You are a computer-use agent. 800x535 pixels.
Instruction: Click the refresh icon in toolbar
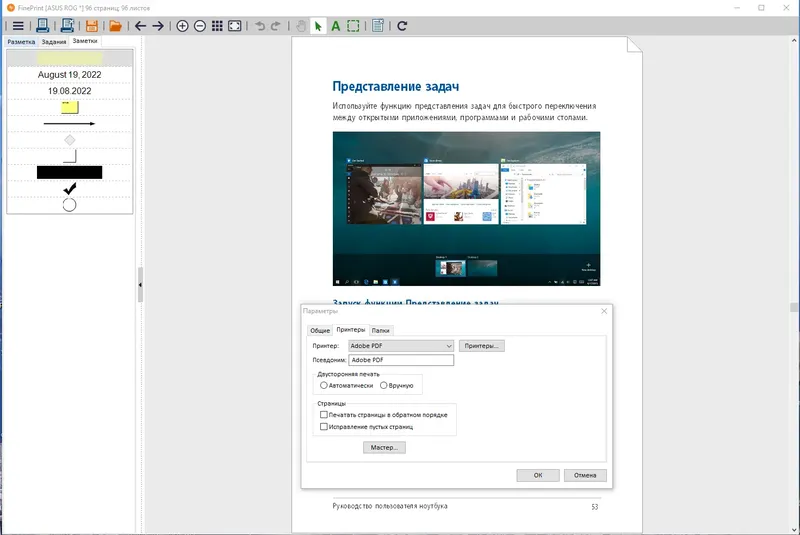point(402,26)
